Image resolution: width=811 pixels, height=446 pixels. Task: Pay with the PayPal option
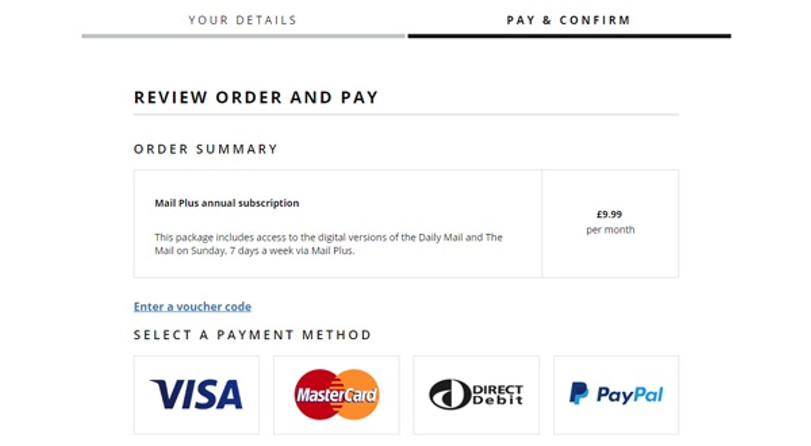[616, 394]
